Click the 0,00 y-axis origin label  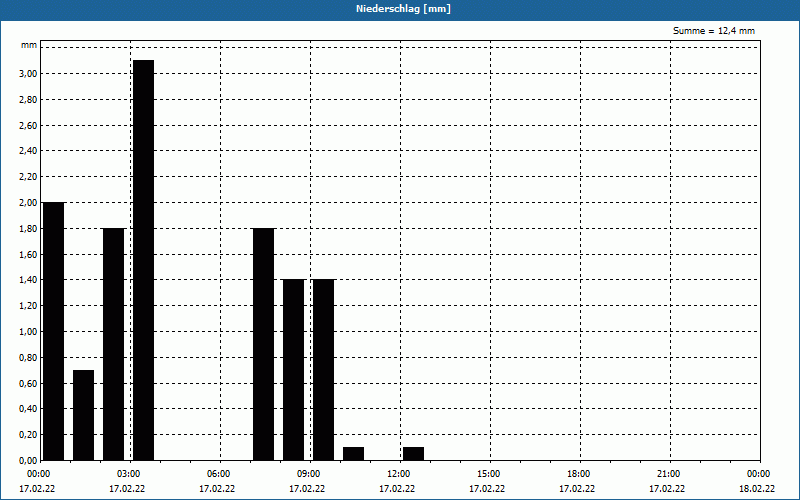[28, 461]
